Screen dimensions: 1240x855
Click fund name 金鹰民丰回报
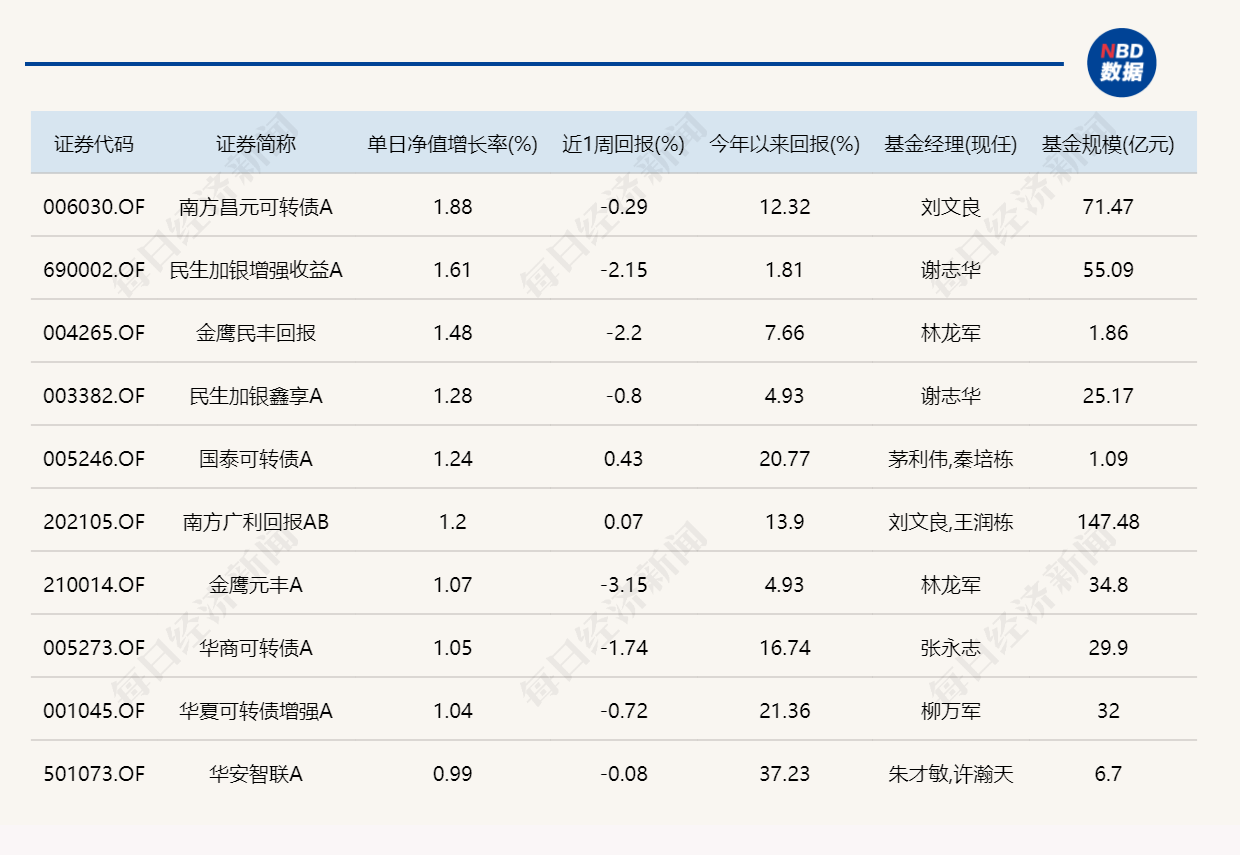tap(256, 333)
